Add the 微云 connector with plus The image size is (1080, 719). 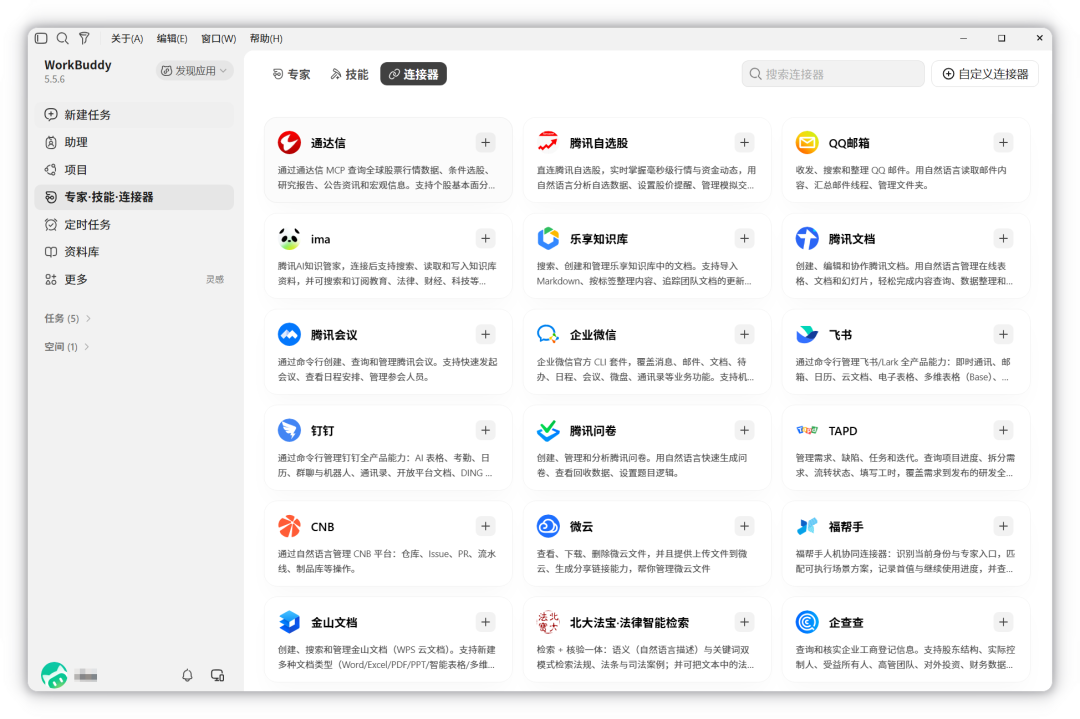coord(745,526)
